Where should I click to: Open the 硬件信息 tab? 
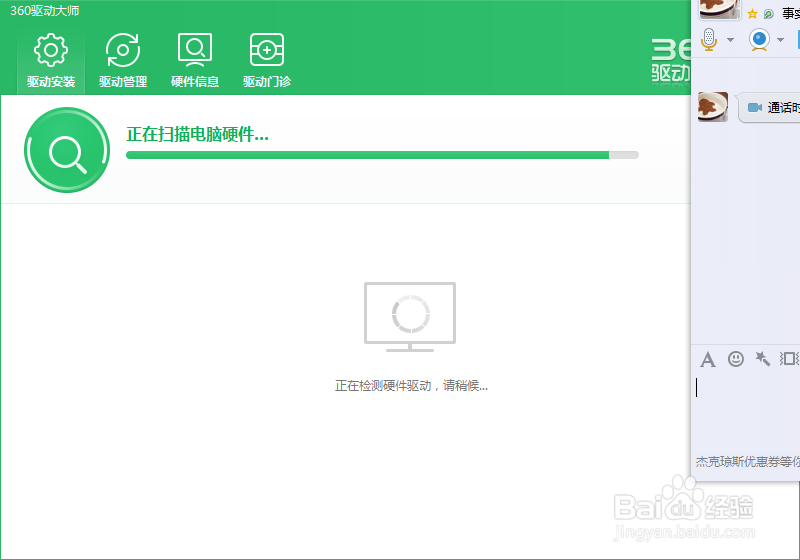(195, 60)
